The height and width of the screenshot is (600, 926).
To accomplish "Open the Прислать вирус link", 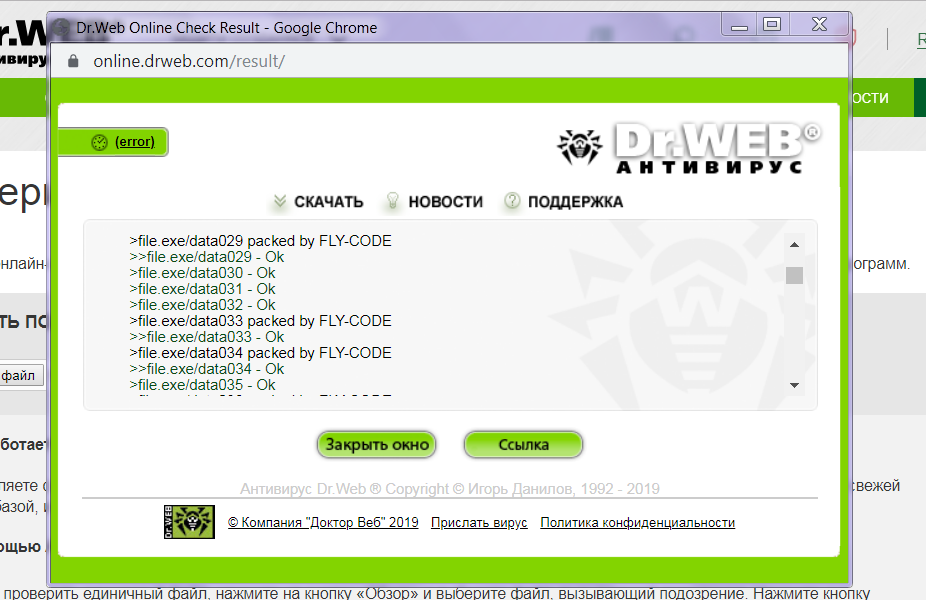I will point(479,523).
